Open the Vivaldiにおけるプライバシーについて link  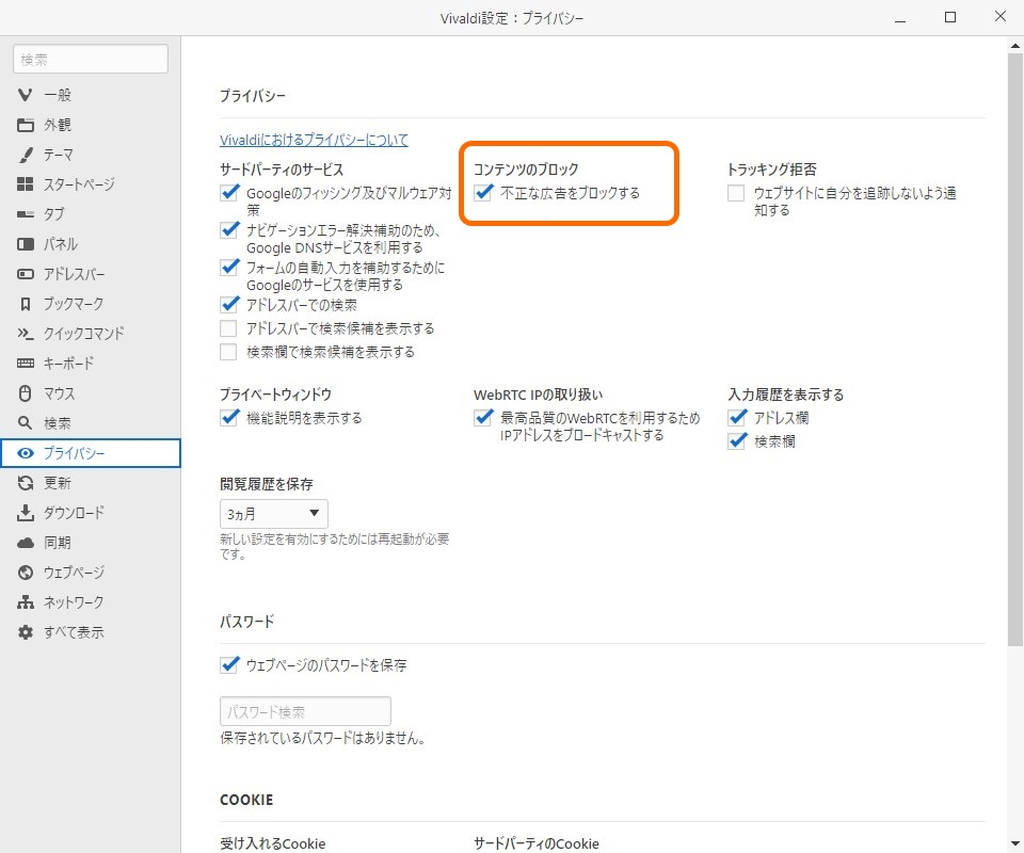coord(313,141)
